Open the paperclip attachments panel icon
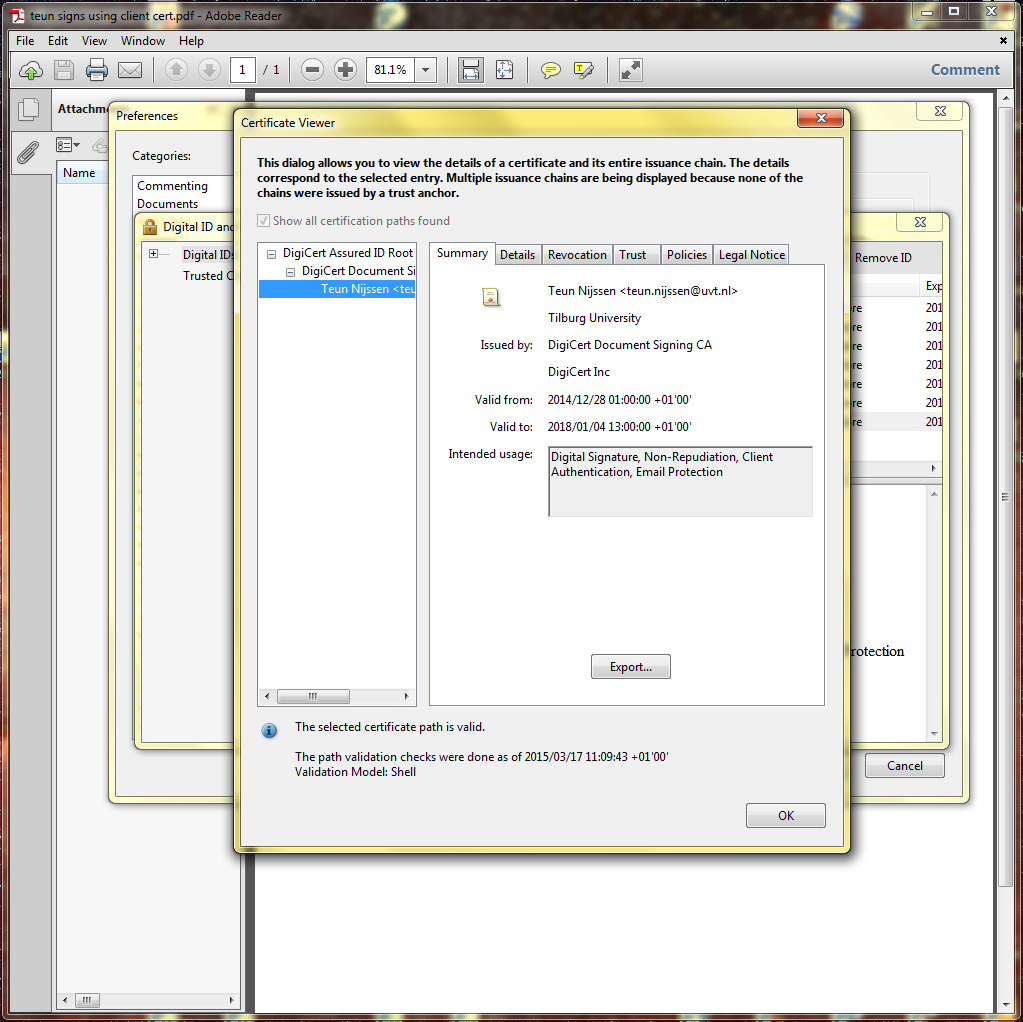1023x1022 pixels. (28, 152)
